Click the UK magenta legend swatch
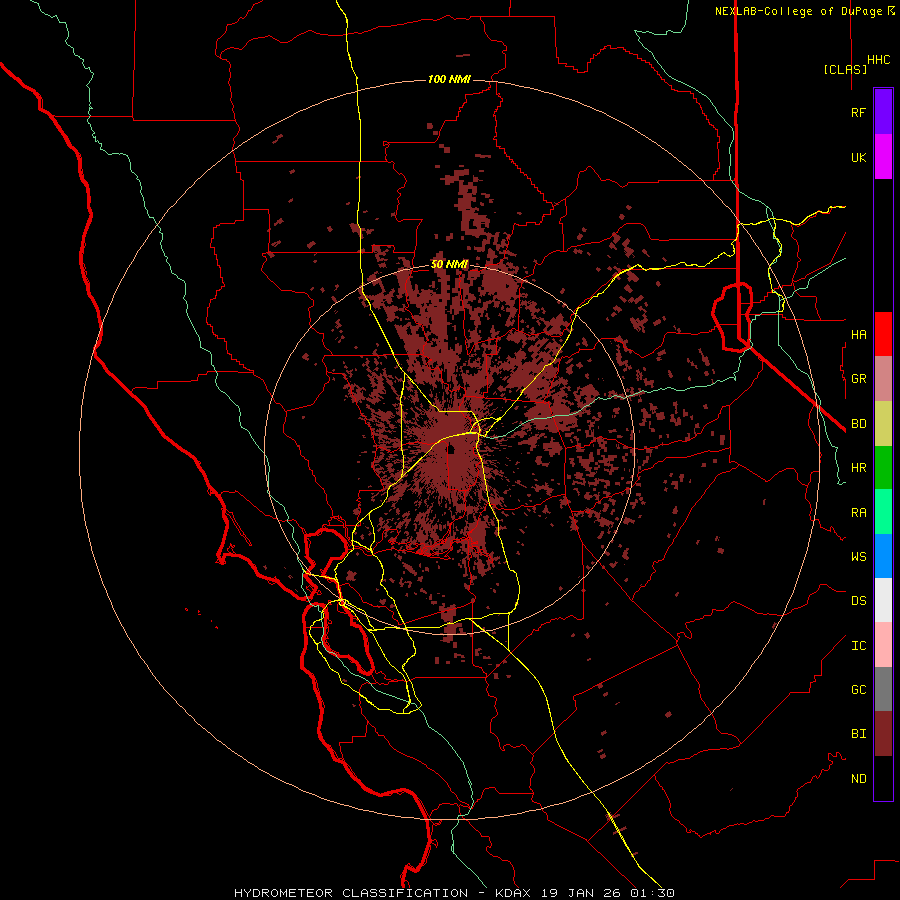The width and height of the screenshot is (900, 900). (x=883, y=157)
